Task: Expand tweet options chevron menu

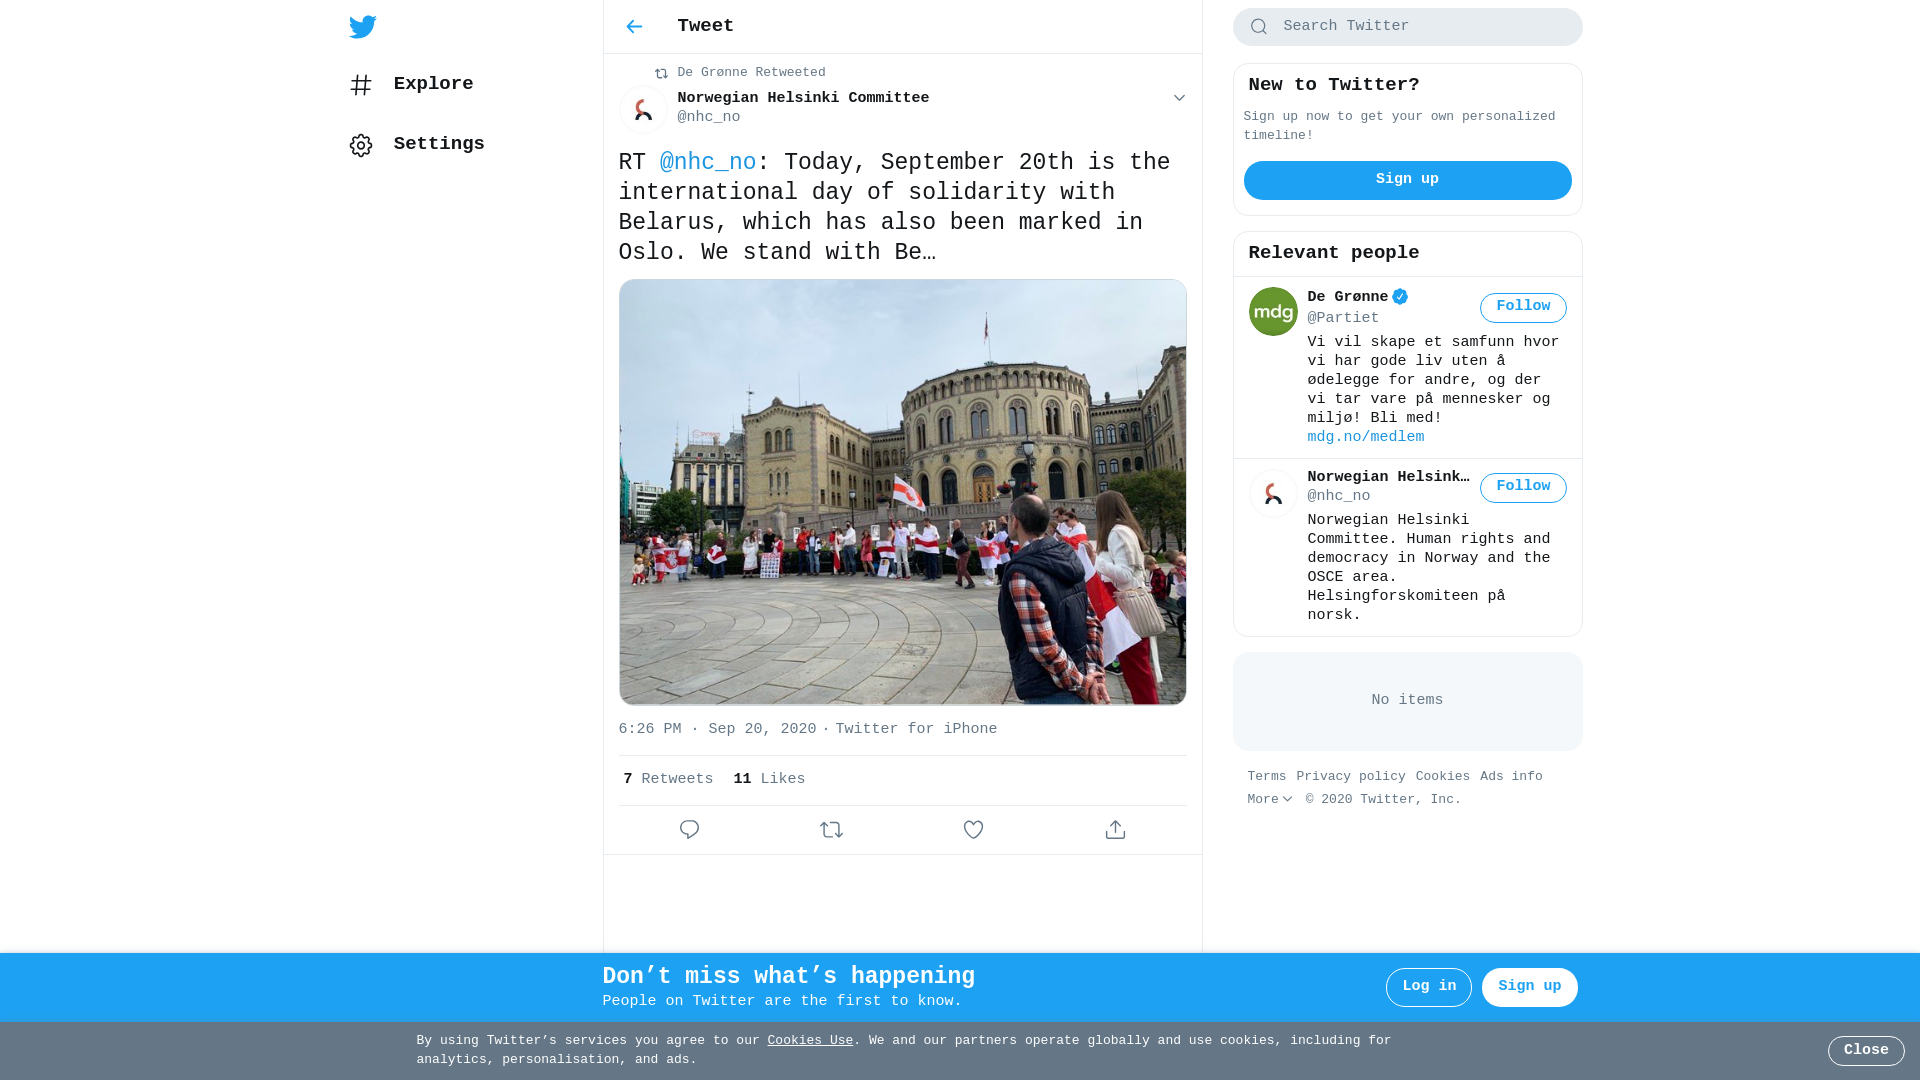Action: point(1179,98)
